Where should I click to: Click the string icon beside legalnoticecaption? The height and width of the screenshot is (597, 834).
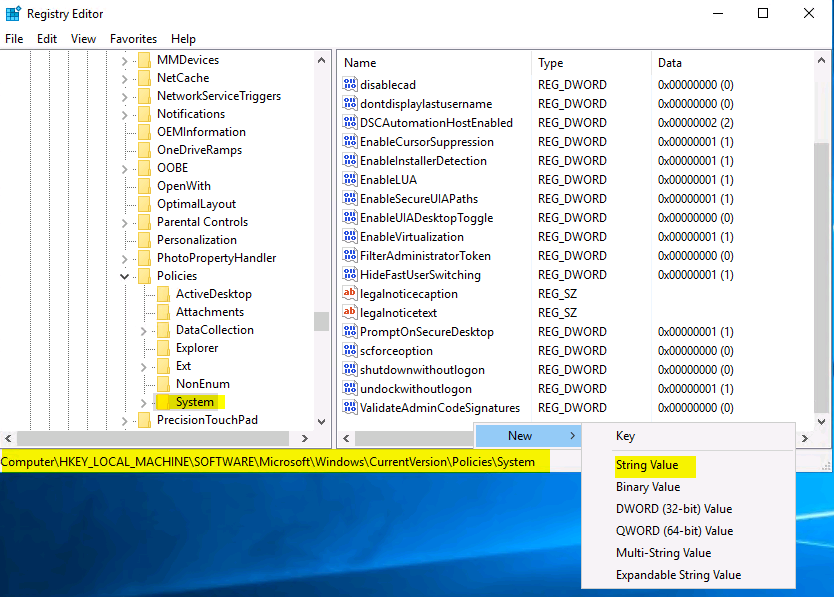click(x=350, y=294)
